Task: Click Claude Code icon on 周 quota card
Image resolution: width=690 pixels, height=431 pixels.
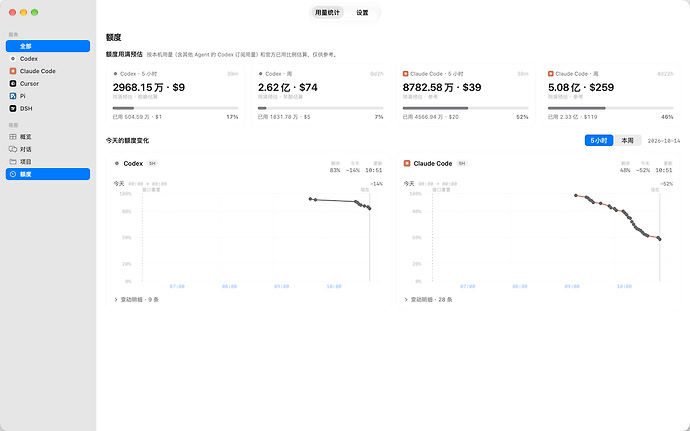Action: (x=551, y=74)
